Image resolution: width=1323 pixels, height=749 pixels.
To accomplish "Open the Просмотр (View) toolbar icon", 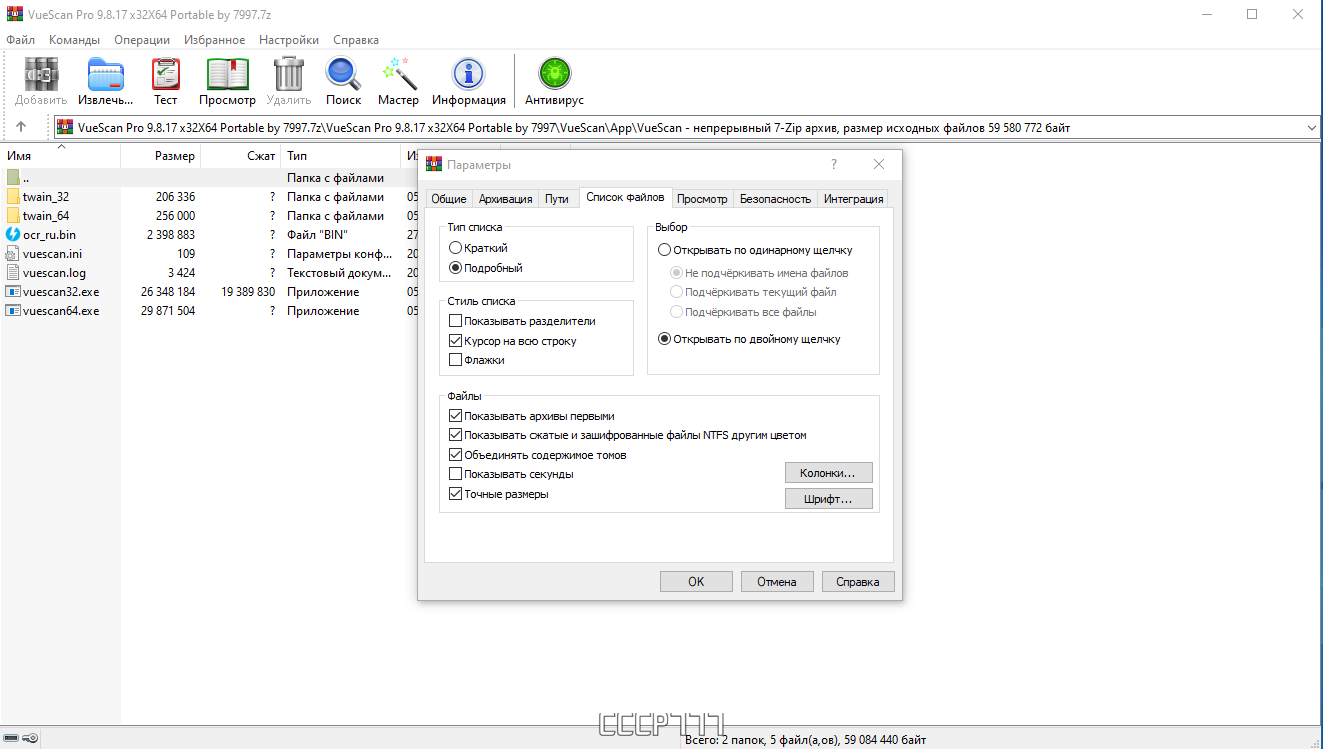I will [227, 74].
